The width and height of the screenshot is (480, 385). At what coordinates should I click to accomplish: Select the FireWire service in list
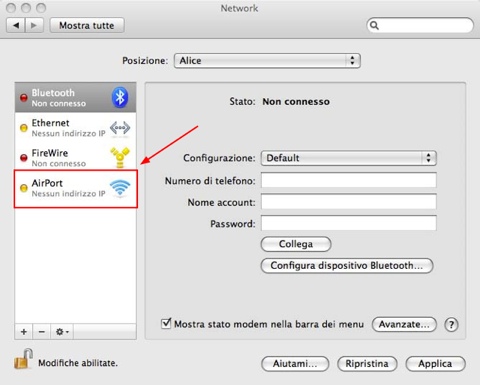tap(75, 158)
